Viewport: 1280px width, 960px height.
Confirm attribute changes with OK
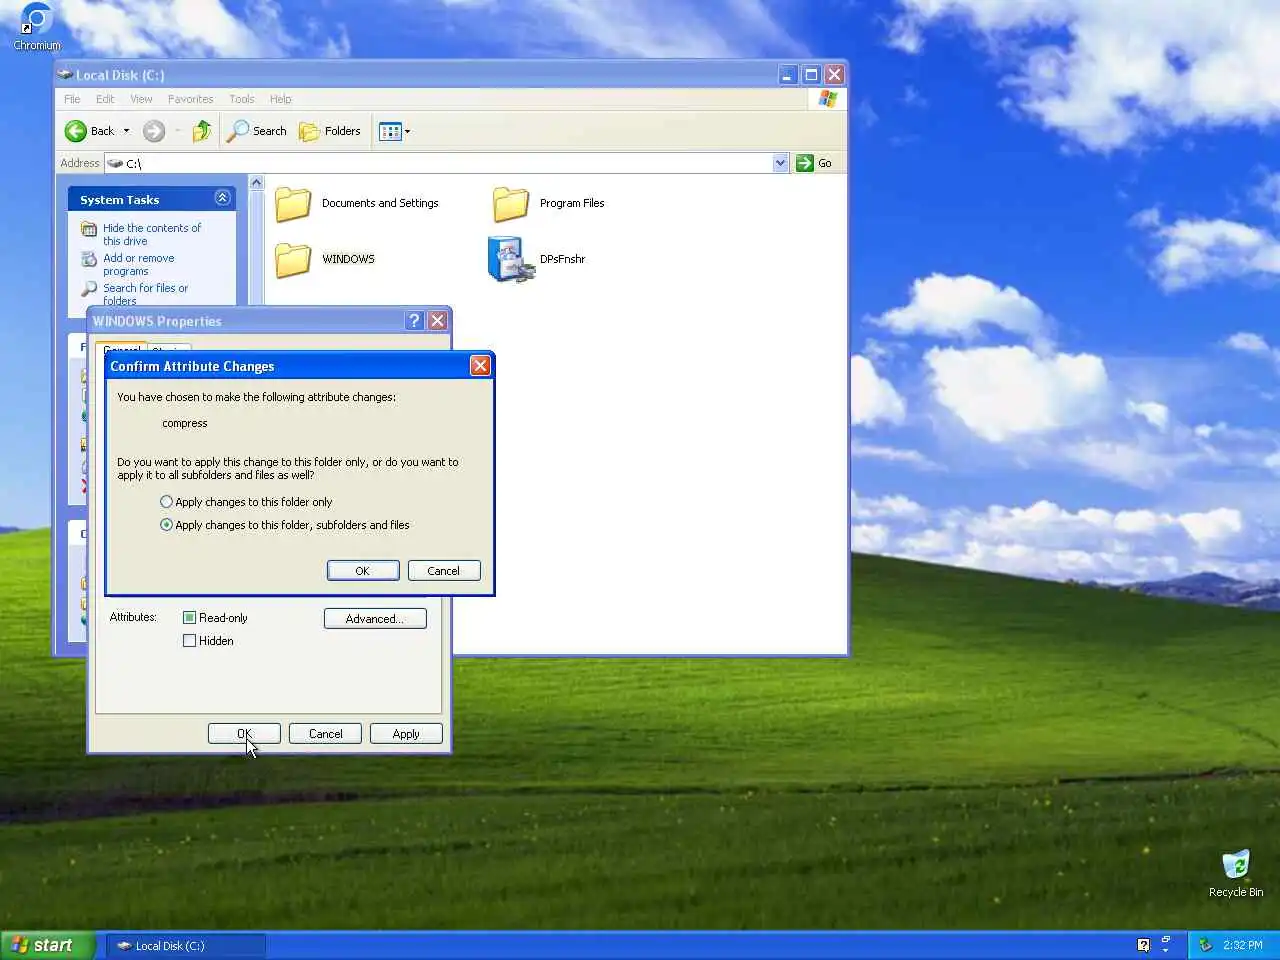(363, 571)
